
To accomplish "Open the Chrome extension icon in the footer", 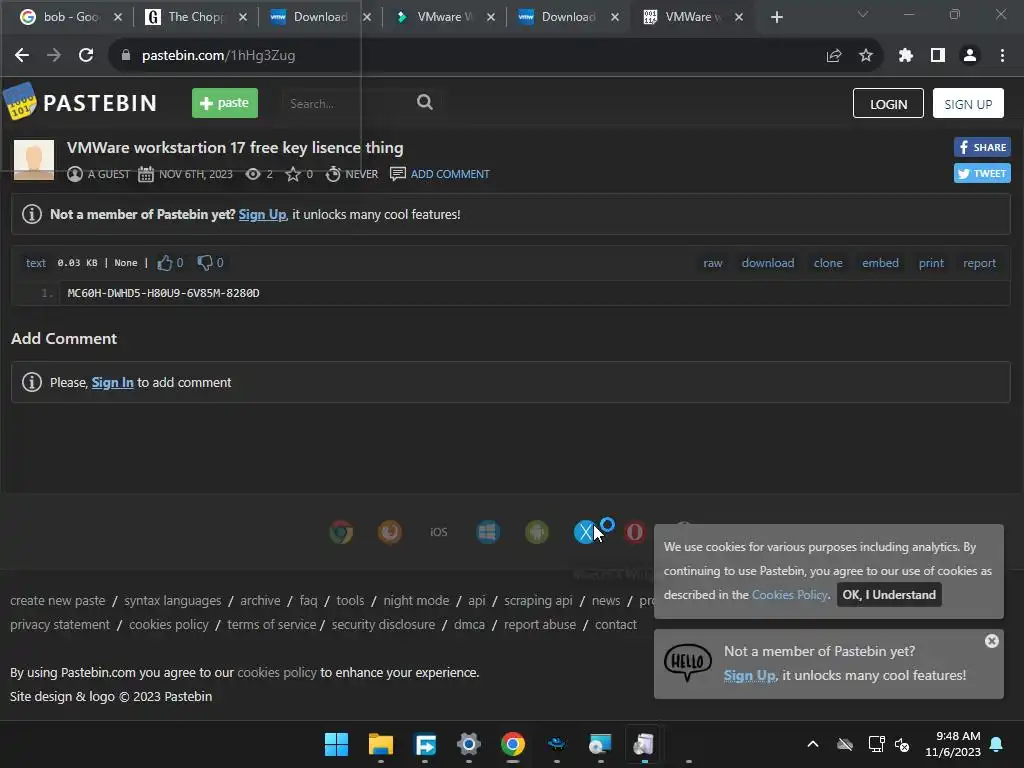I will [x=341, y=532].
